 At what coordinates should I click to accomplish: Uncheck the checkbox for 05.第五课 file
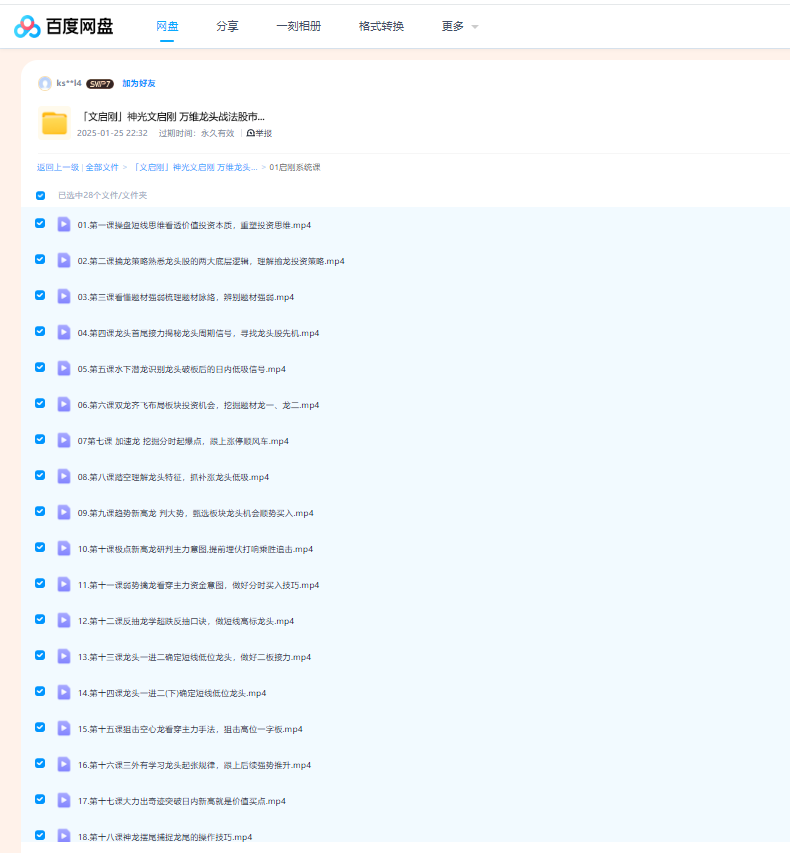[x=40, y=367]
